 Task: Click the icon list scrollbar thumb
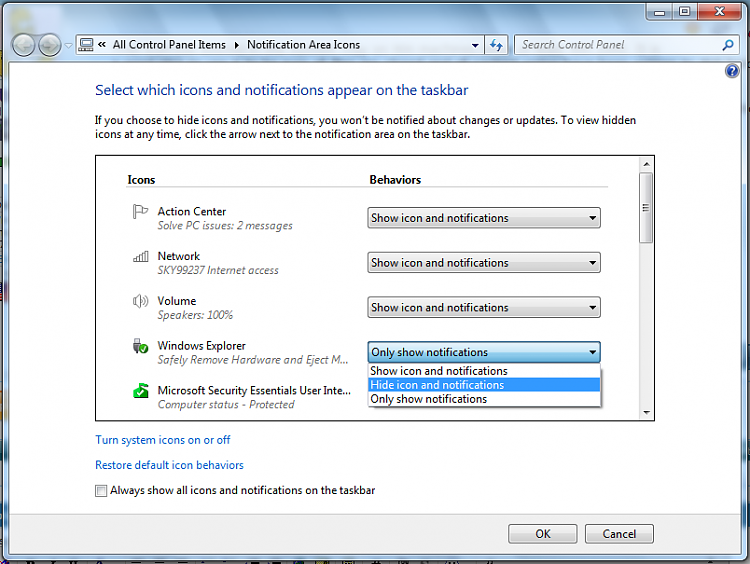pyautogui.click(x=646, y=208)
